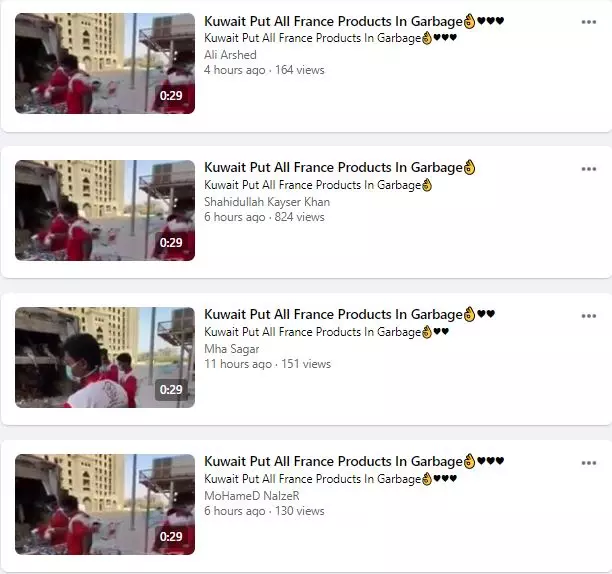Open the bold title of Mha Sagar's video
Image resolution: width=612 pixels, height=574 pixels.
click(x=349, y=315)
